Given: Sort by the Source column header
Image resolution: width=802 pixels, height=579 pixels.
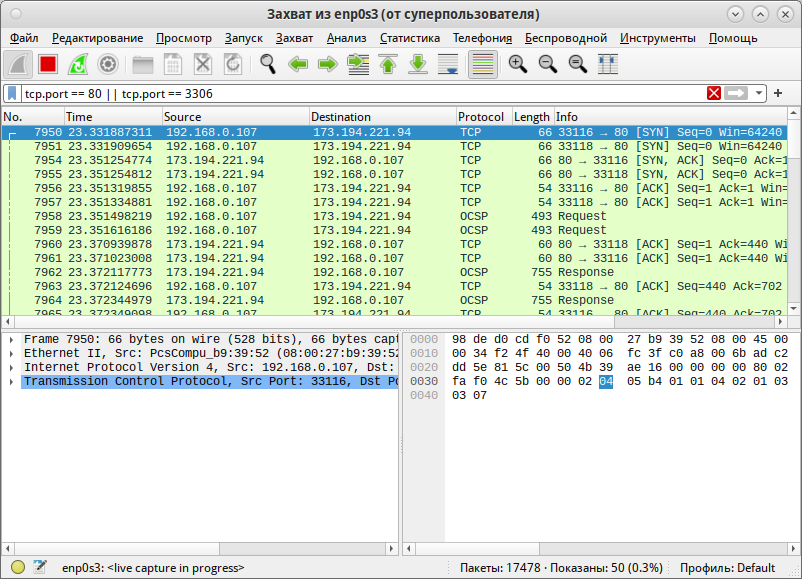Looking at the screenshot, I should click(236, 117).
